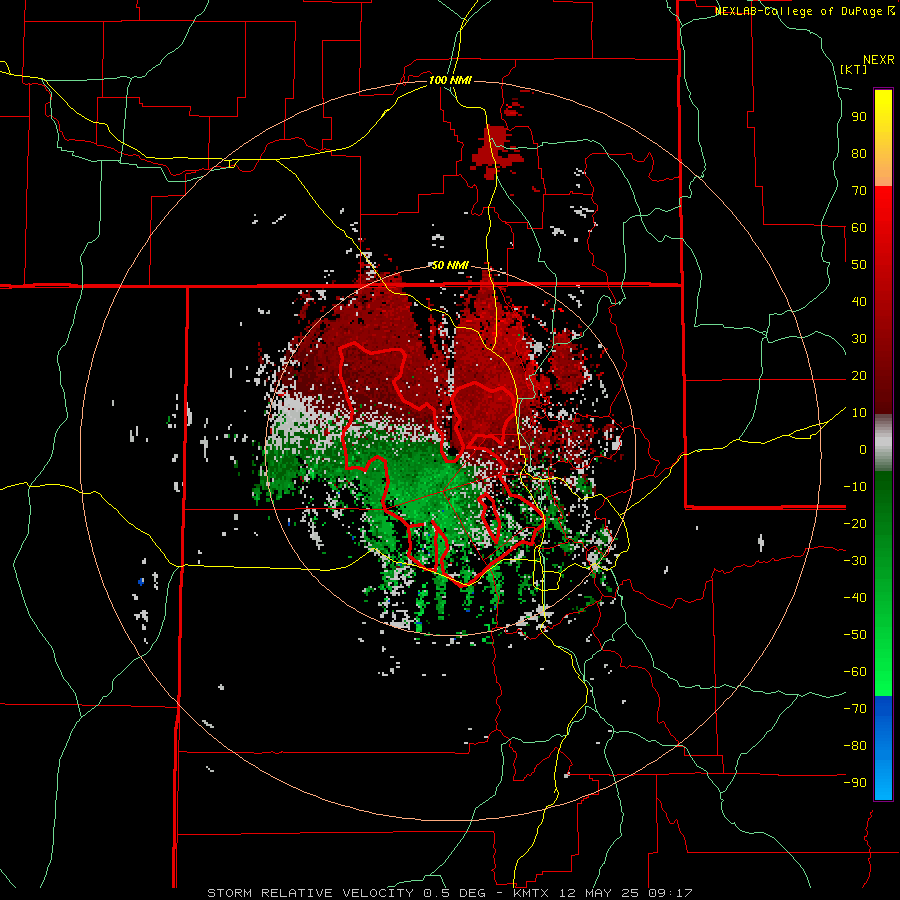900x900 pixels.
Task: Click the -80 value on the velocity scale
Action: point(855,746)
